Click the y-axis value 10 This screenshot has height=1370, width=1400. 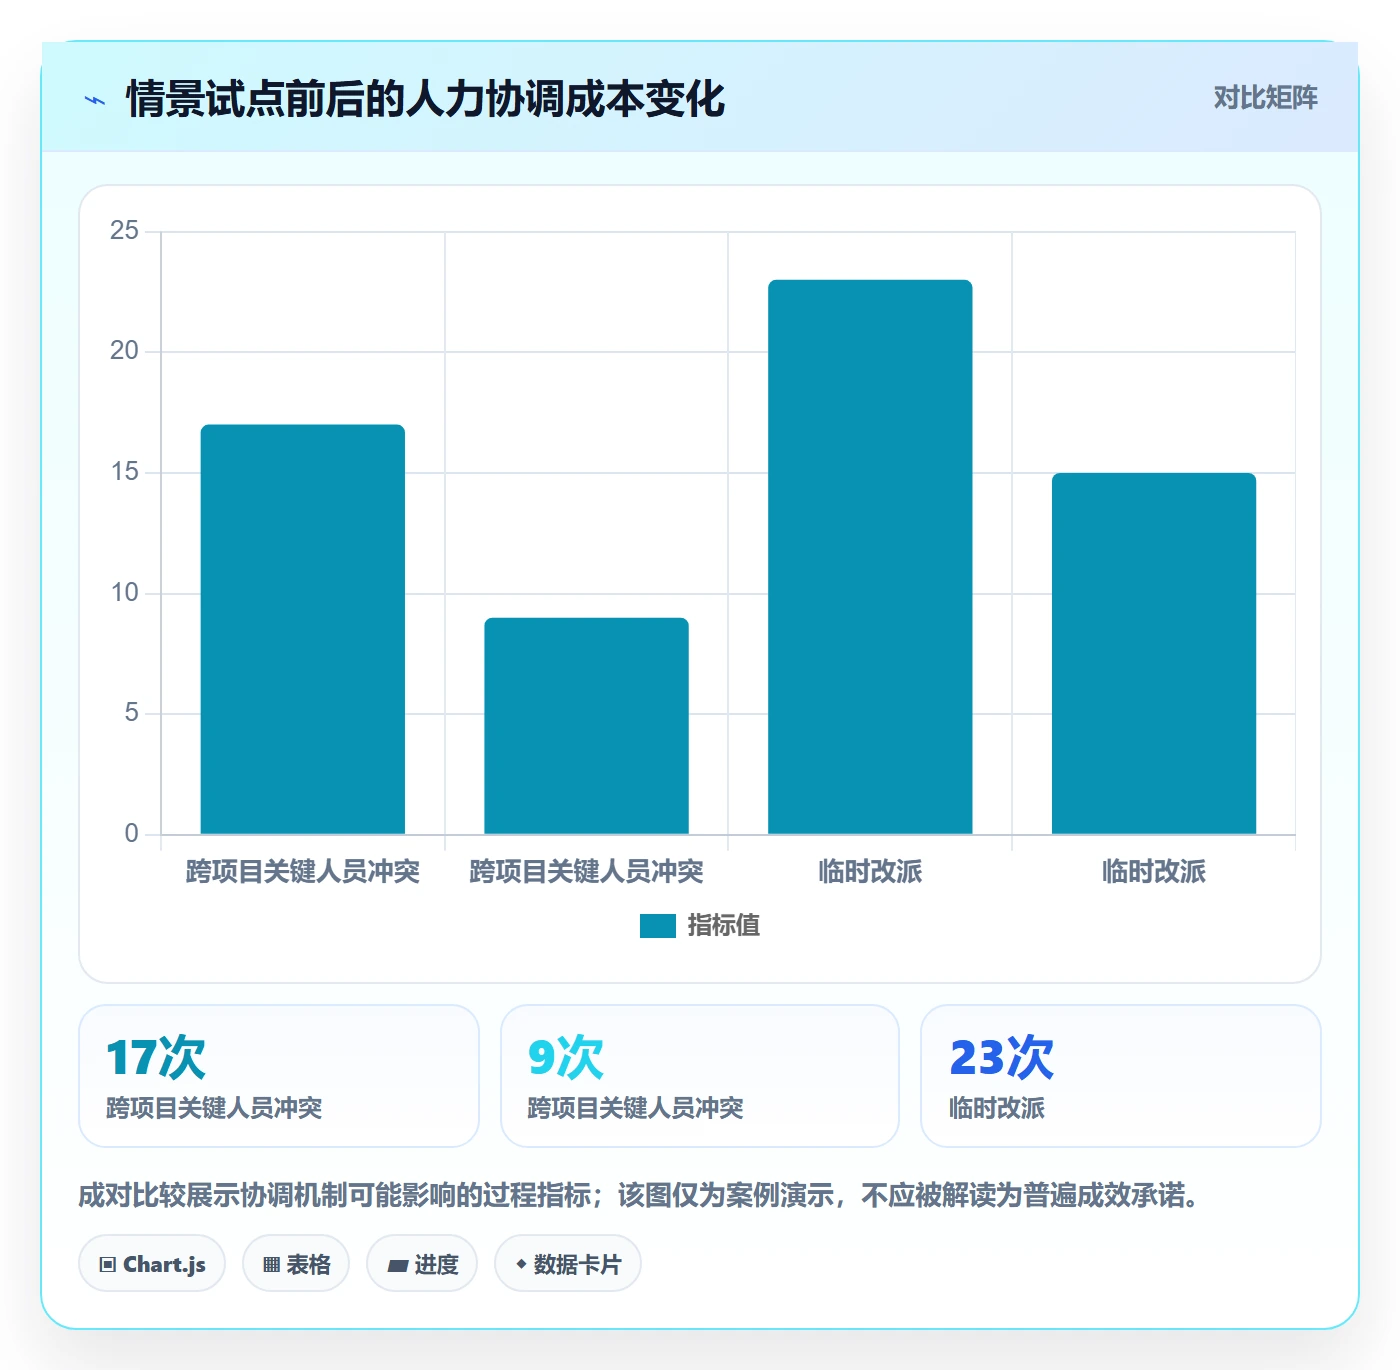click(124, 593)
